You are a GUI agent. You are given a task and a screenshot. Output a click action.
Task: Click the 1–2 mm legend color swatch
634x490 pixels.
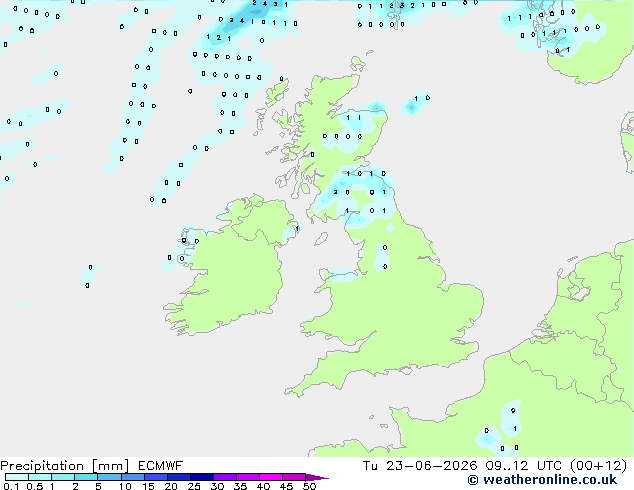pos(63,477)
